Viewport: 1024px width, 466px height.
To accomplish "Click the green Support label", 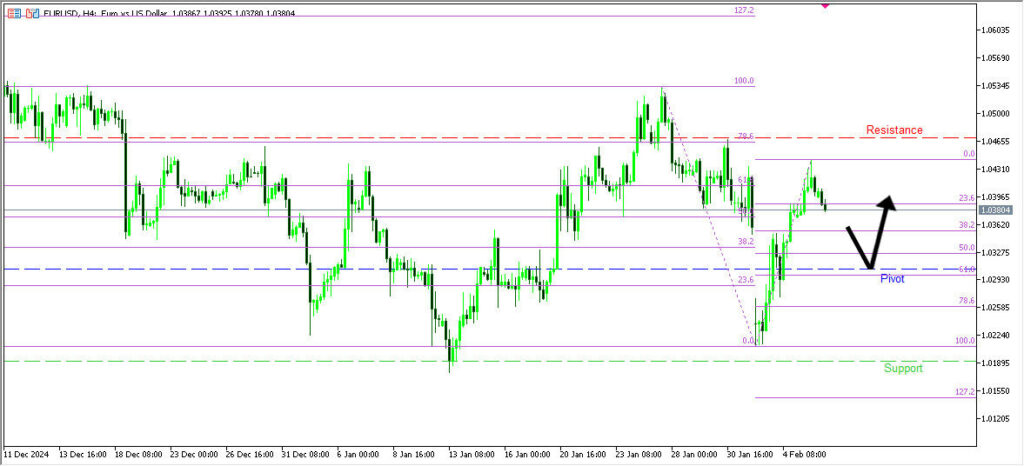I will pyautogui.click(x=903, y=368).
